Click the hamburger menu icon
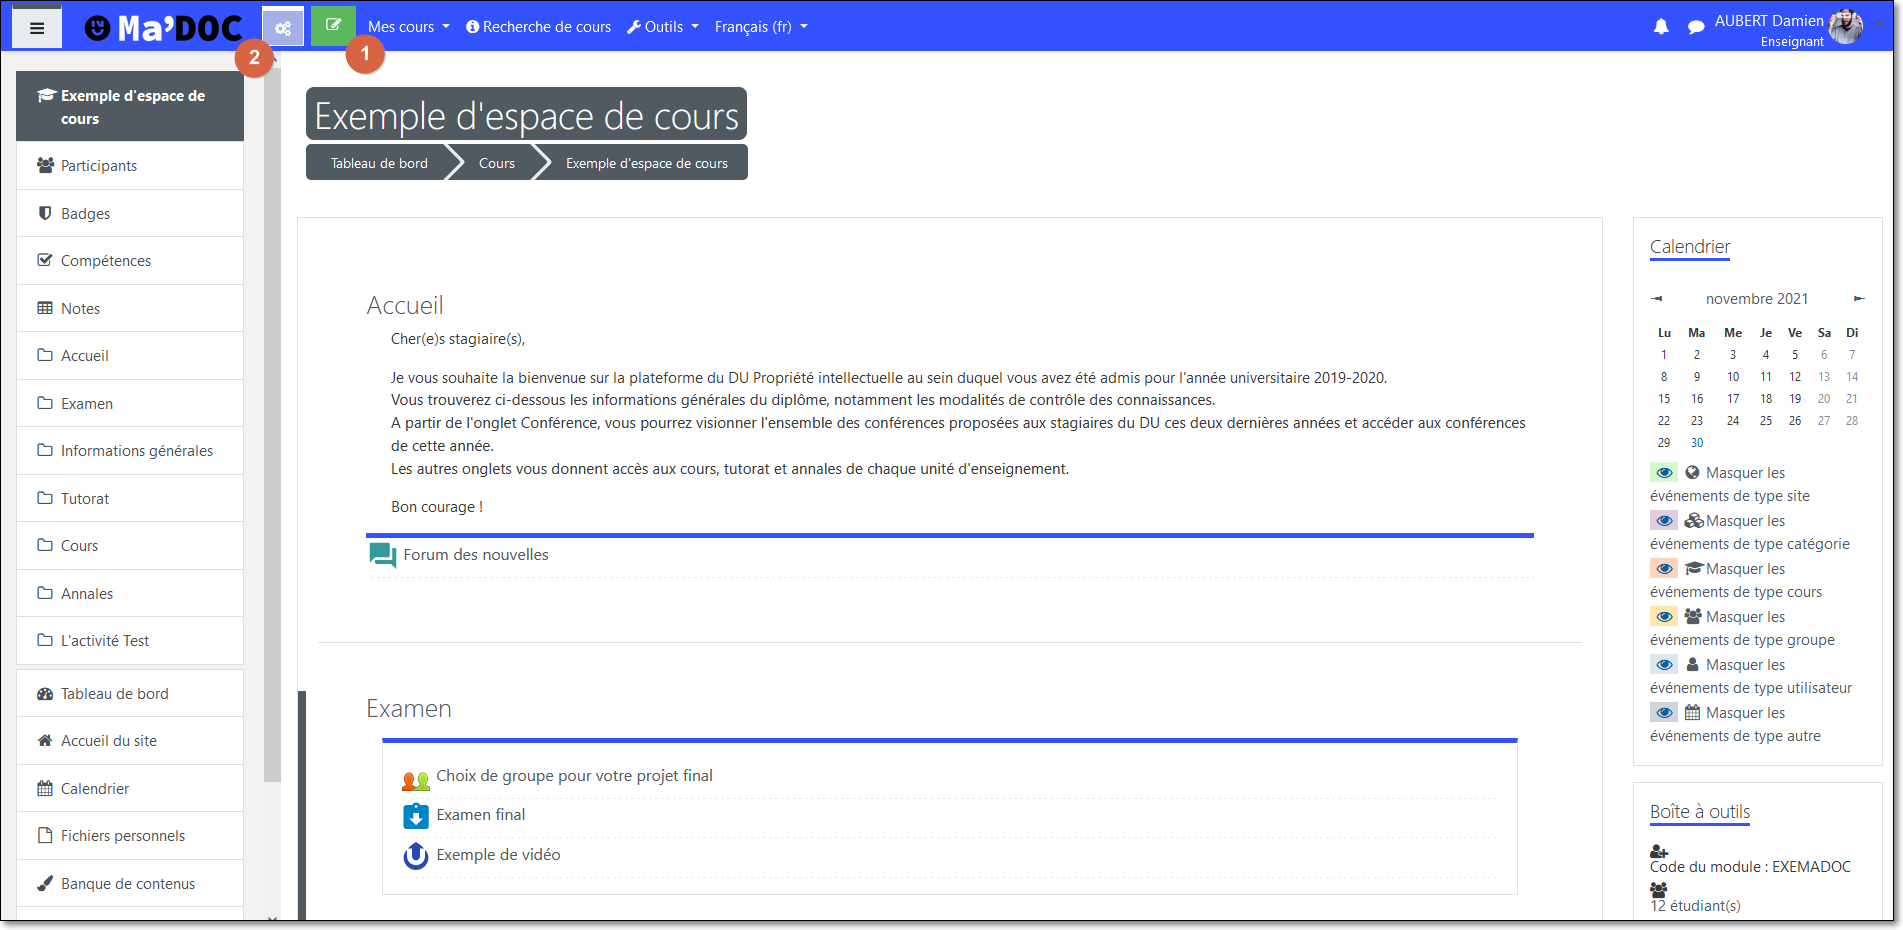1903x930 pixels. point(37,28)
